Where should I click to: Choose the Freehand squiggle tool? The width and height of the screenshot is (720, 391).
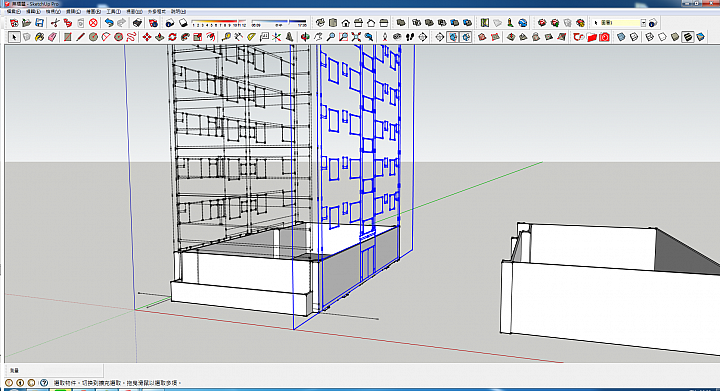[131, 37]
